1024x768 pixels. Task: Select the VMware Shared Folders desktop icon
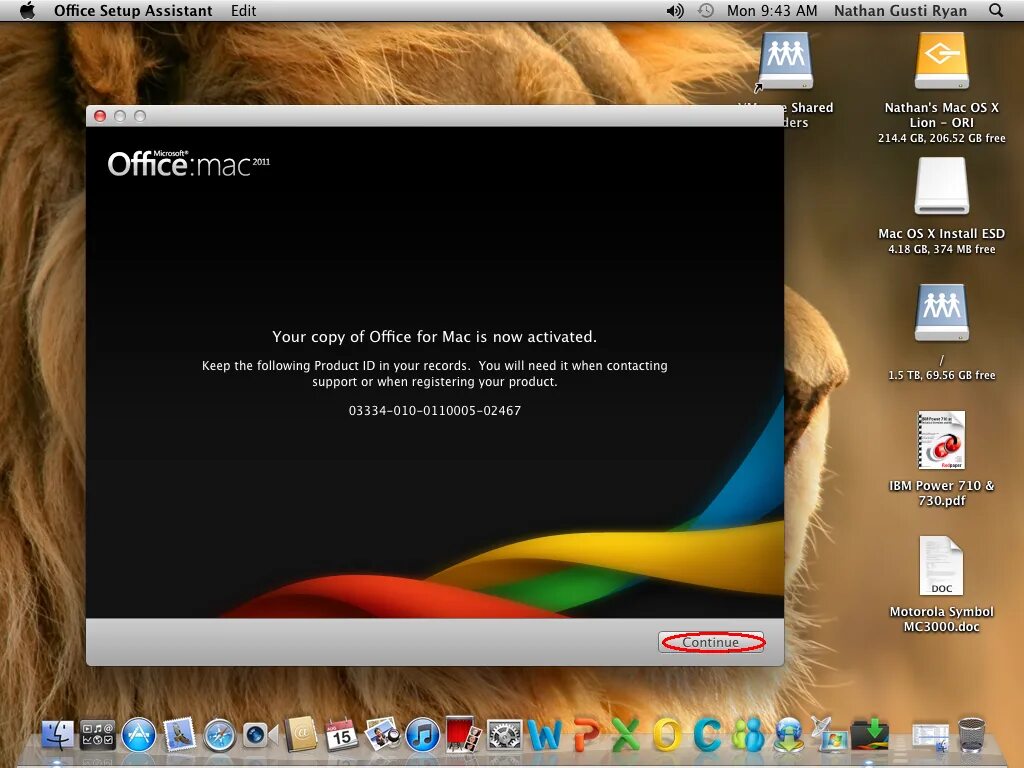tap(786, 60)
